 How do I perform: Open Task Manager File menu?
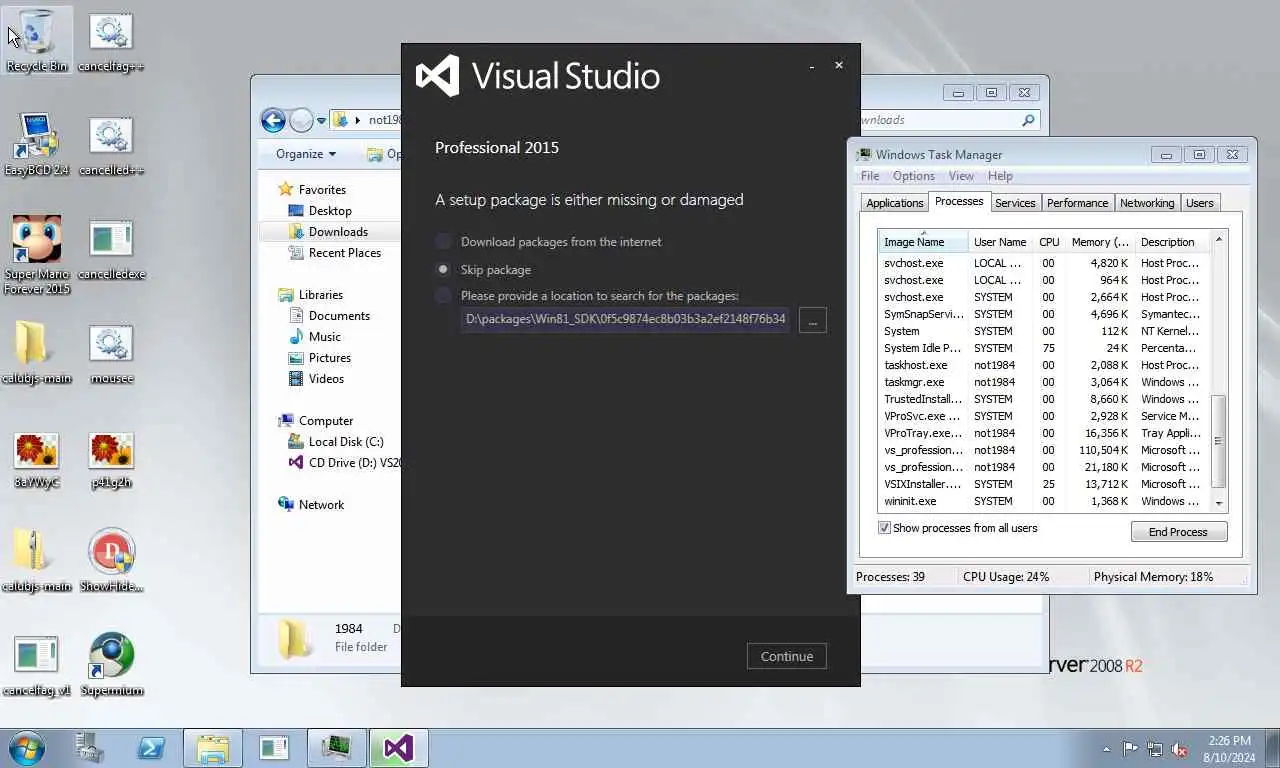[870, 176]
